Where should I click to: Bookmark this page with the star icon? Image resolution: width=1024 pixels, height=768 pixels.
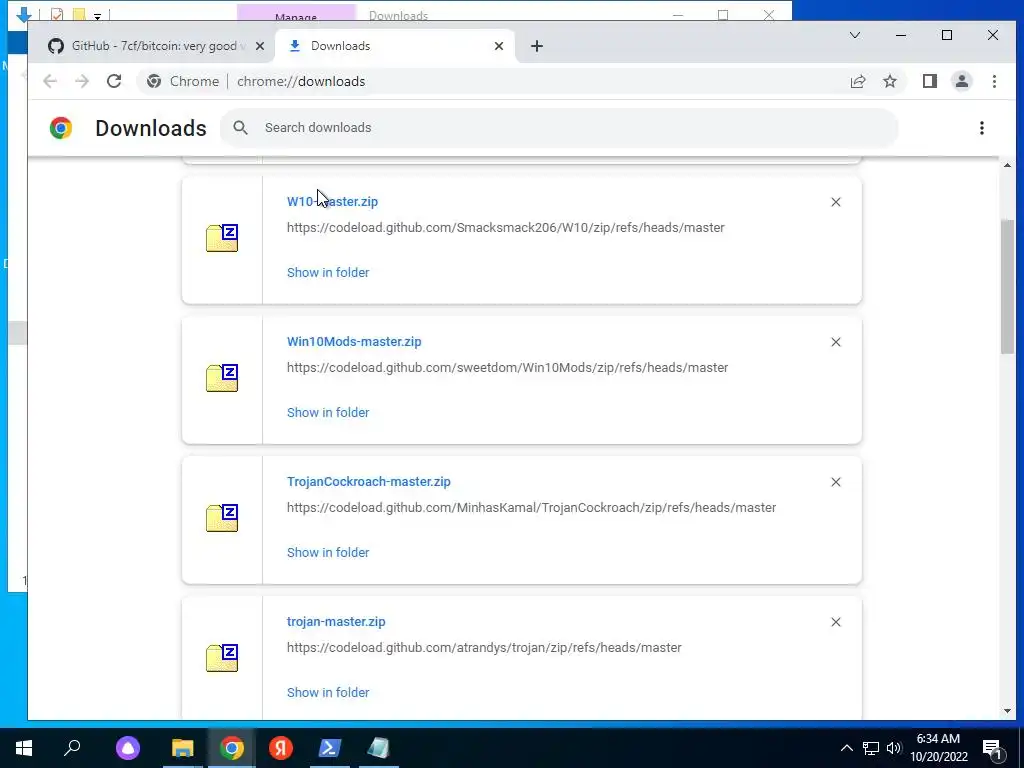pos(889,81)
